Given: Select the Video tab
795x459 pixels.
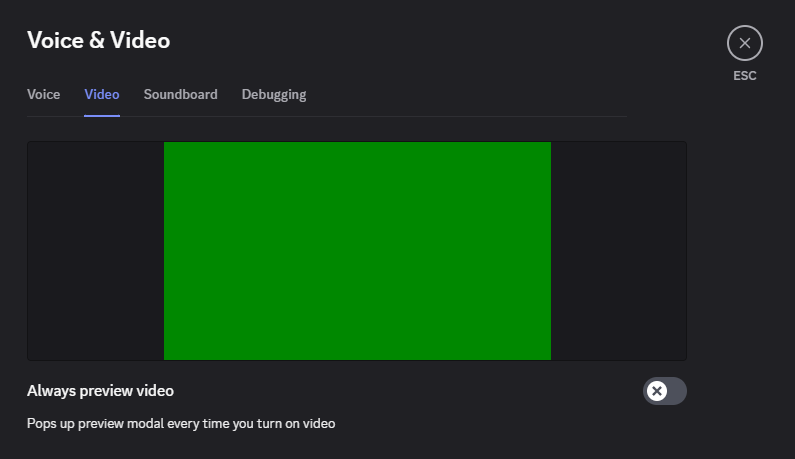Looking at the screenshot, I should tap(102, 94).
